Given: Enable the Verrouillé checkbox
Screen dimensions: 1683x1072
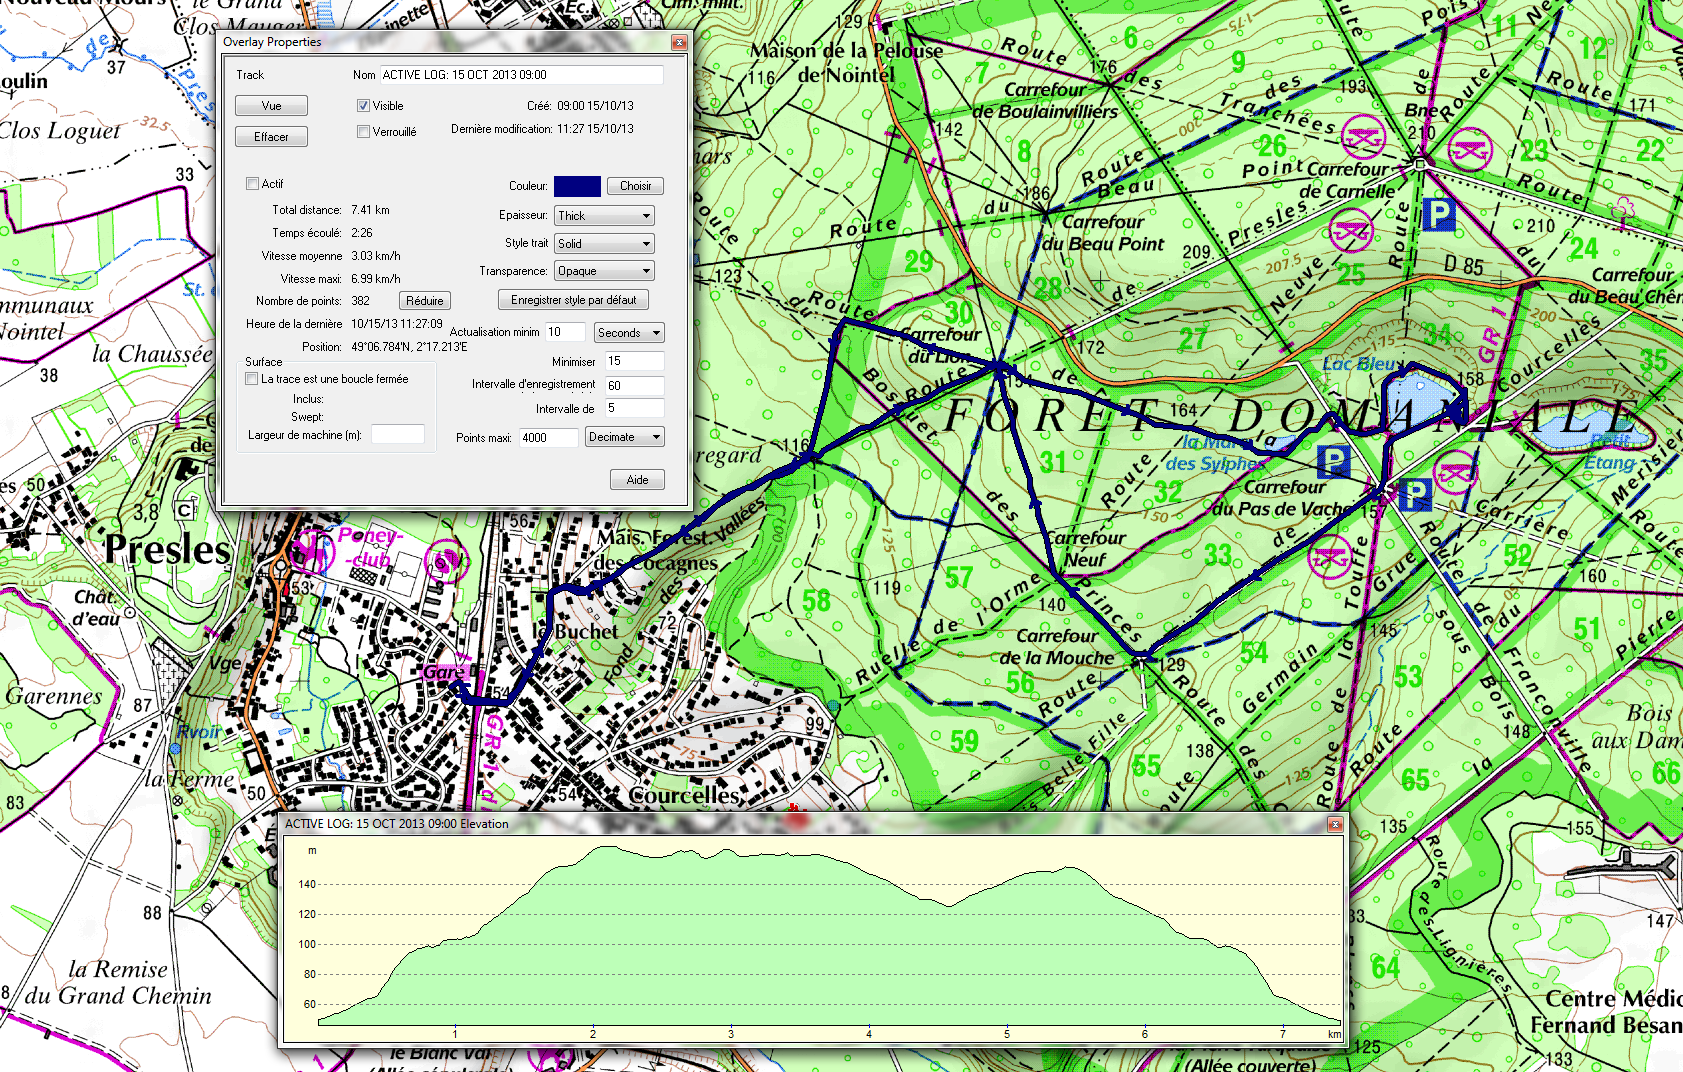Looking at the screenshot, I should click(x=364, y=132).
